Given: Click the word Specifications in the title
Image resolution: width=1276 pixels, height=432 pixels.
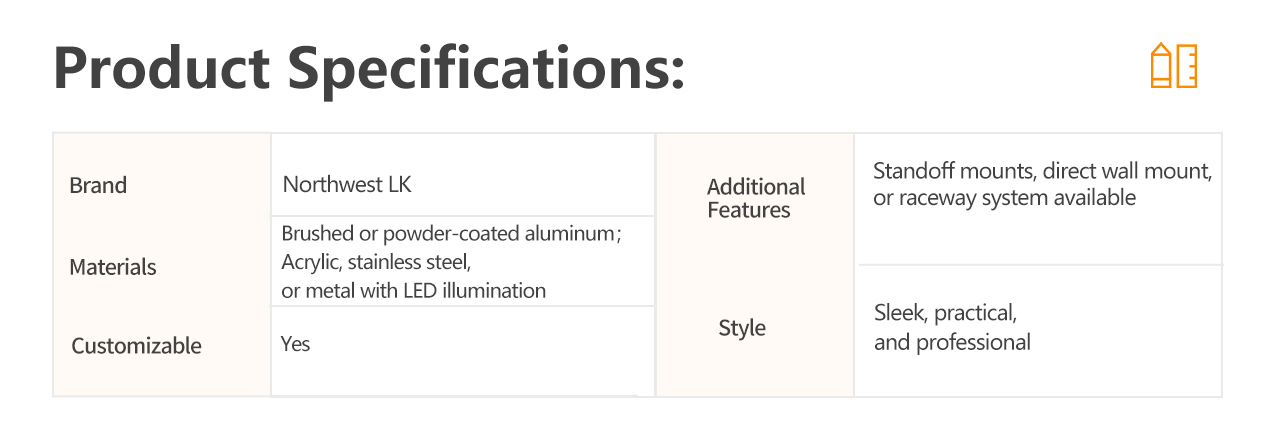Looking at the screenshot, I should pyautogui.click(x=488, y=69).
